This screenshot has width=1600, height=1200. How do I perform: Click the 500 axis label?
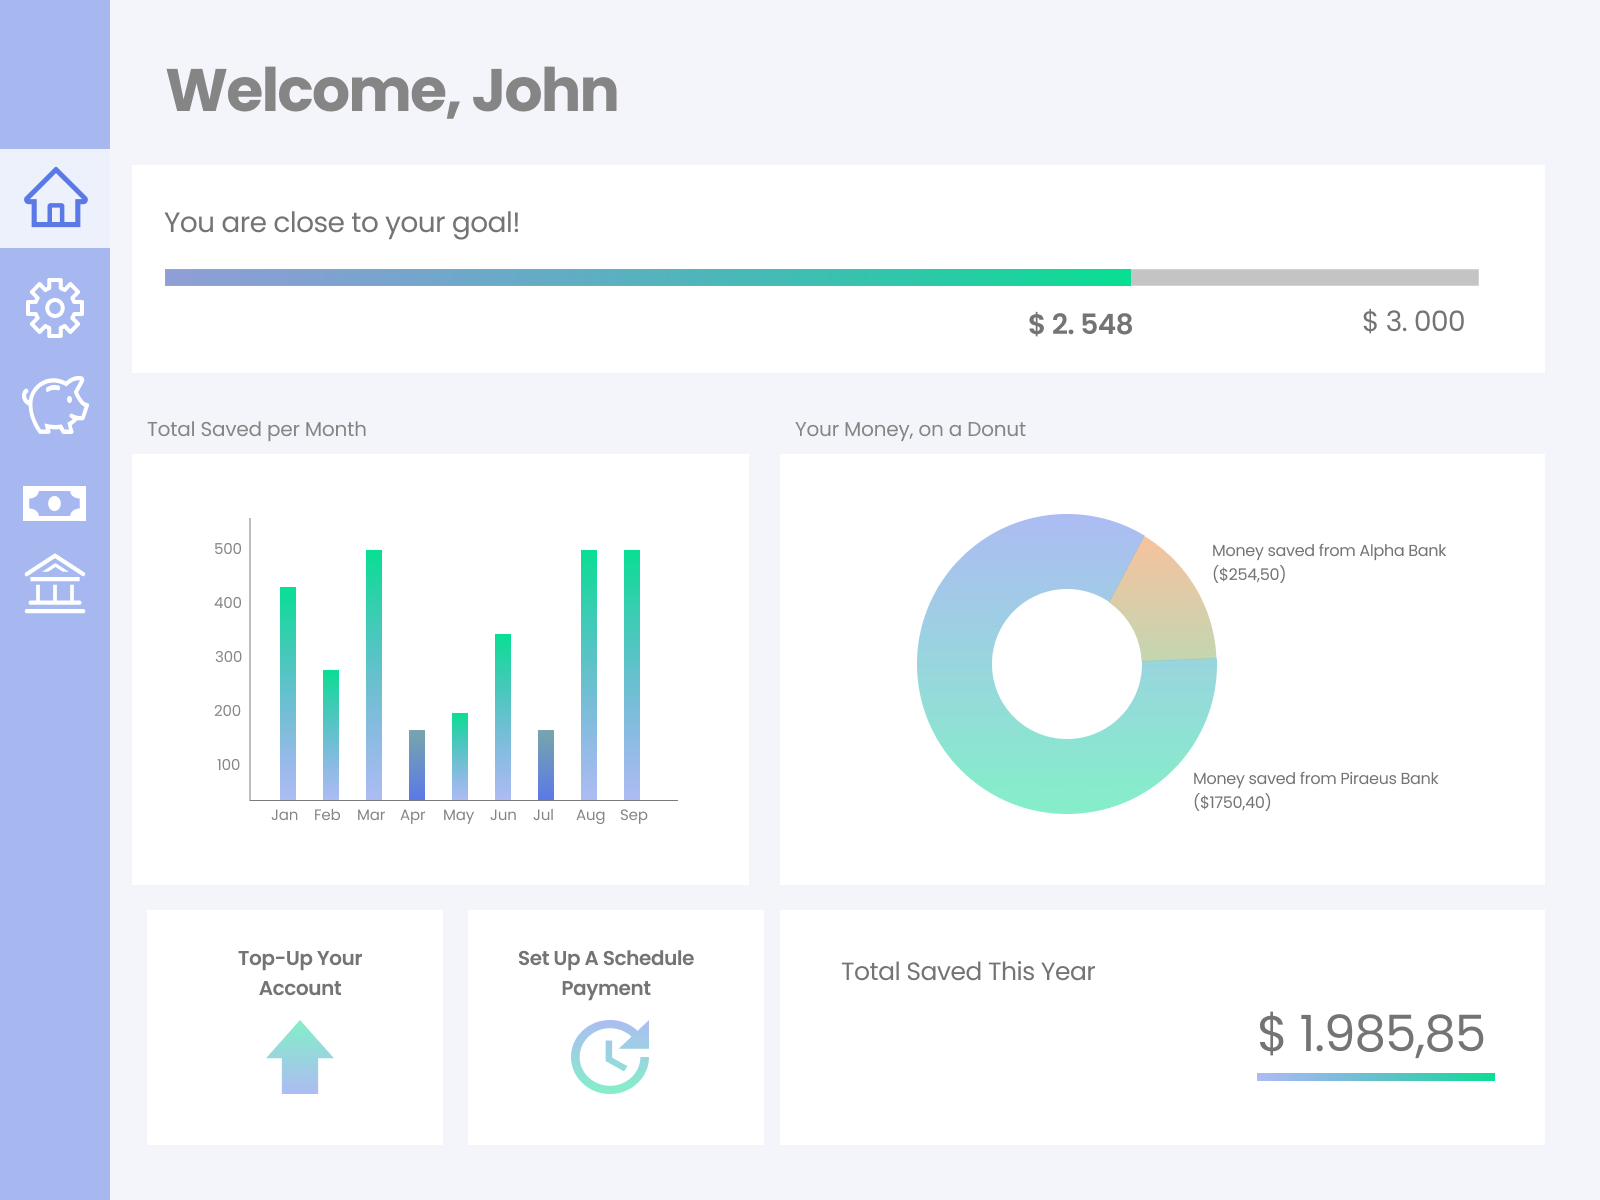click(228, 549)
